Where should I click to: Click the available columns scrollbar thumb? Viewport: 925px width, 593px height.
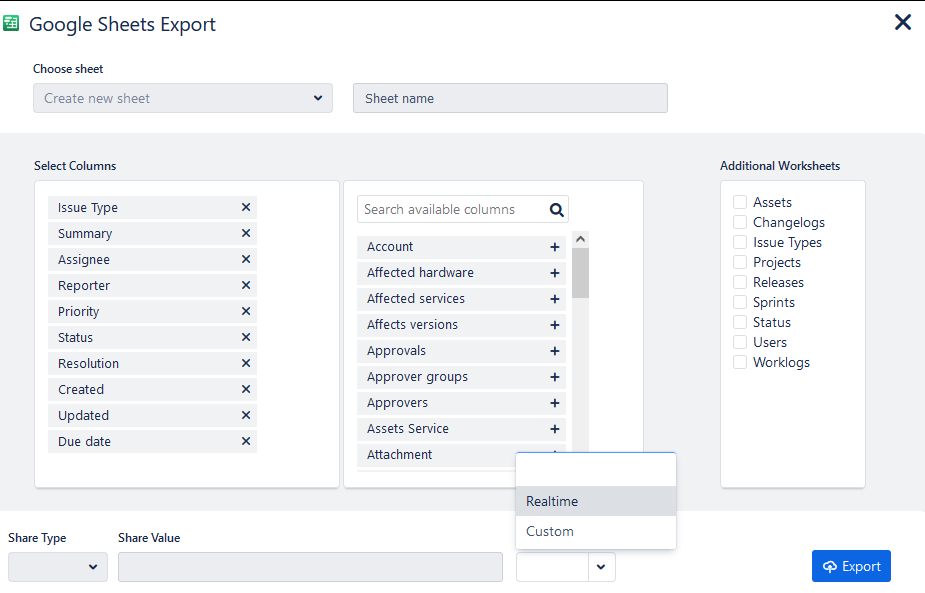tap(581, 273)
